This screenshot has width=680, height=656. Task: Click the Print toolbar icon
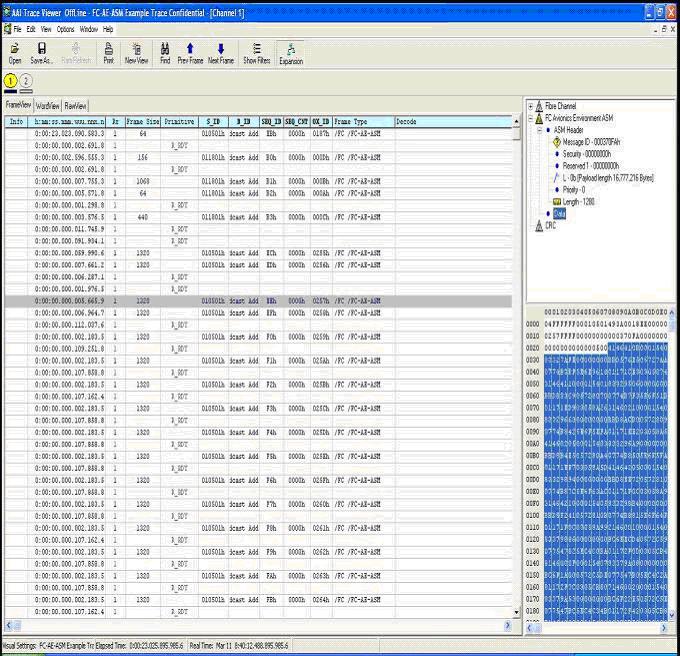tap(108, 52)
